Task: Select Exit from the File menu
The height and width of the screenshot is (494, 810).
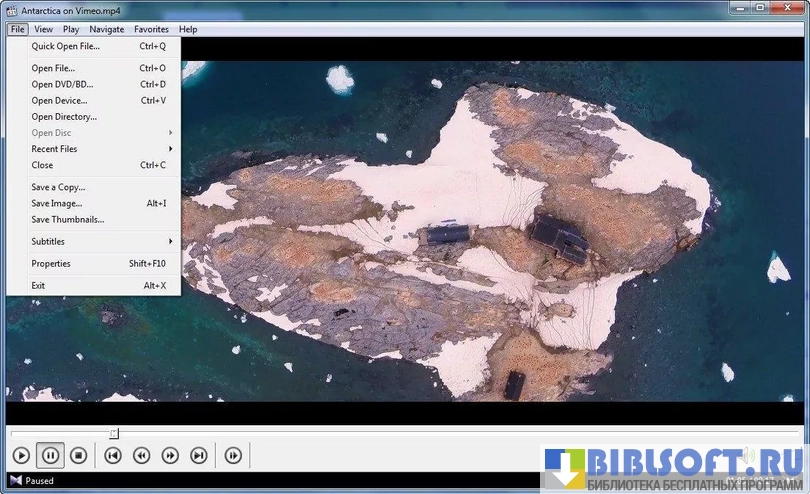Action: click(x=38, y=285)
